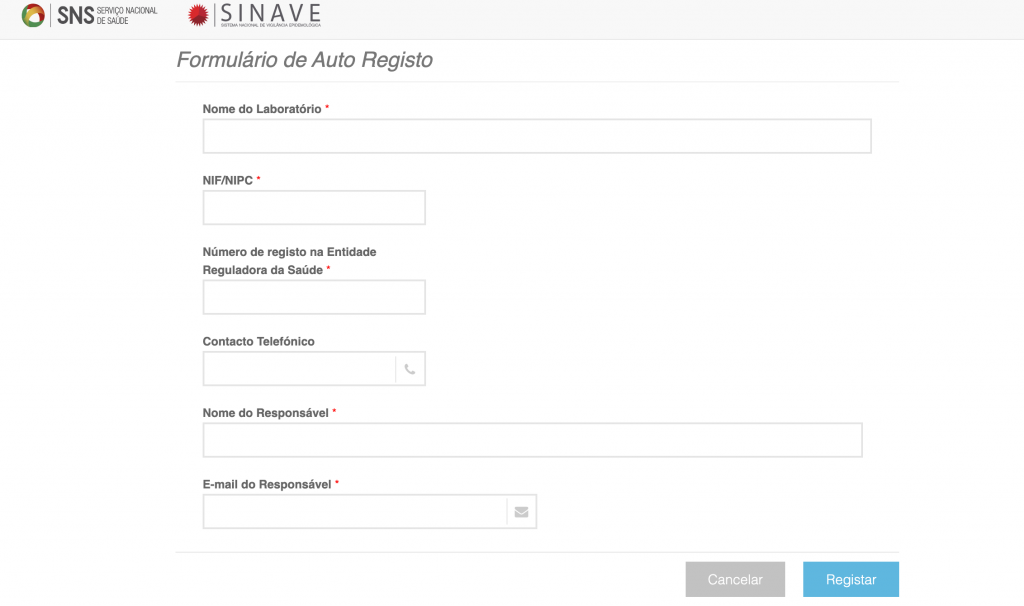
Task: Click the telephone icon in Contacto Telefónico field
Action: [x=410, y=368]
